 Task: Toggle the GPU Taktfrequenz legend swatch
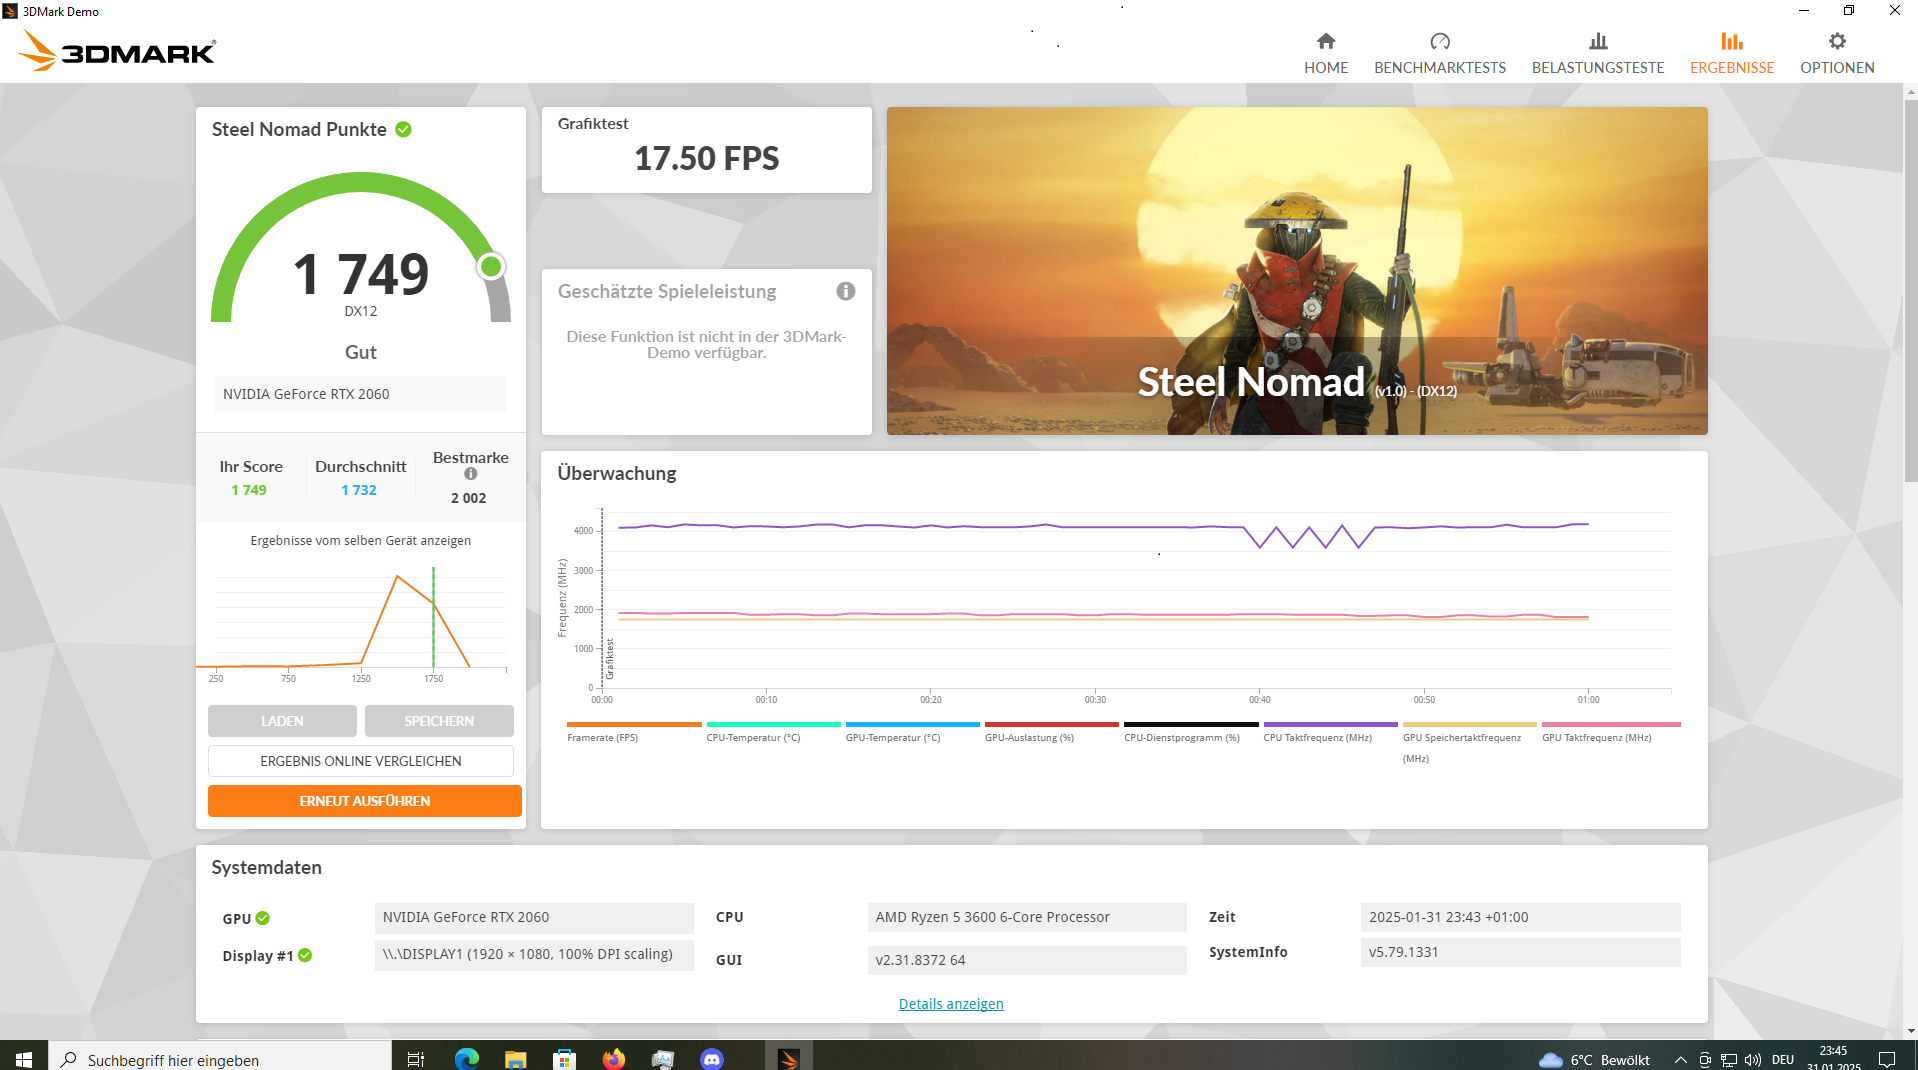tap(1611, 724)
